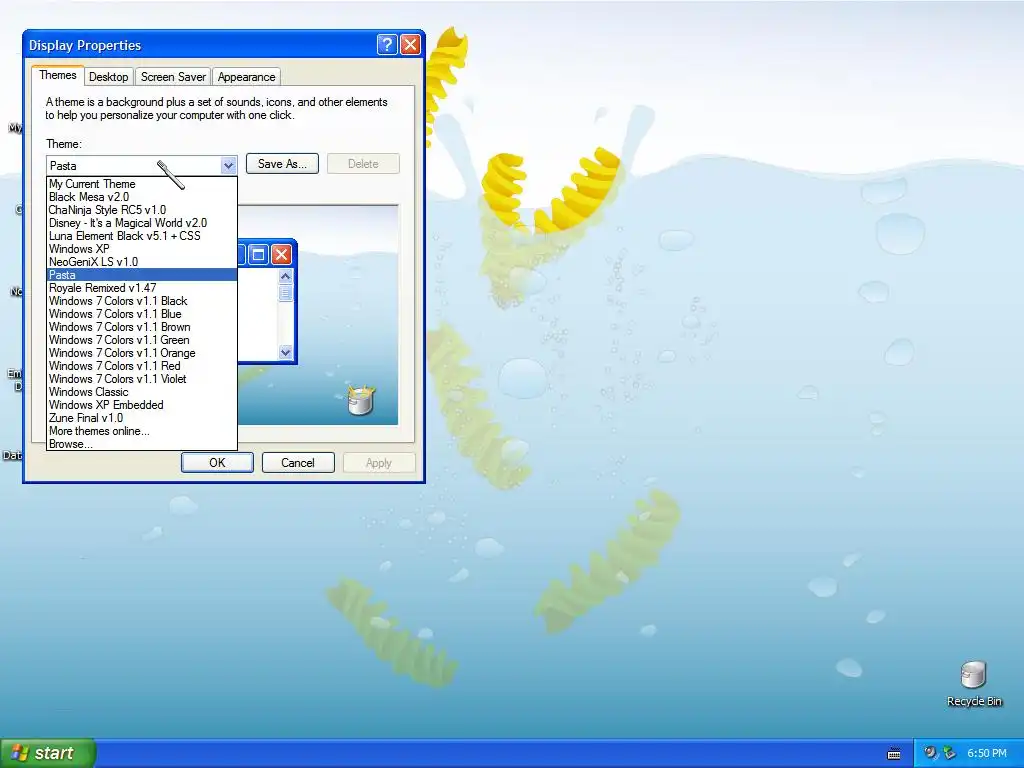
Task: Pick ChaNinja Style RC5 v1.0
Action: 142,210
